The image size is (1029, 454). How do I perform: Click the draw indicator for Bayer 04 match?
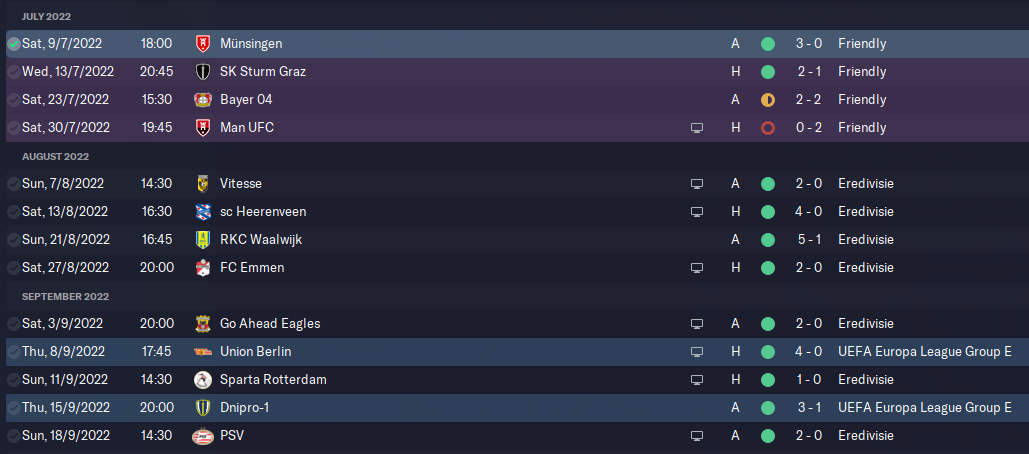click(x=768, y=100)
